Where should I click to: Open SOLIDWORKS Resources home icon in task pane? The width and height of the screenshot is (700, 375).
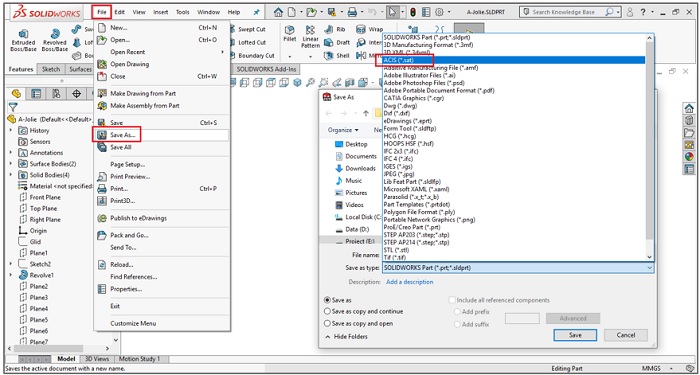(689, 108)
